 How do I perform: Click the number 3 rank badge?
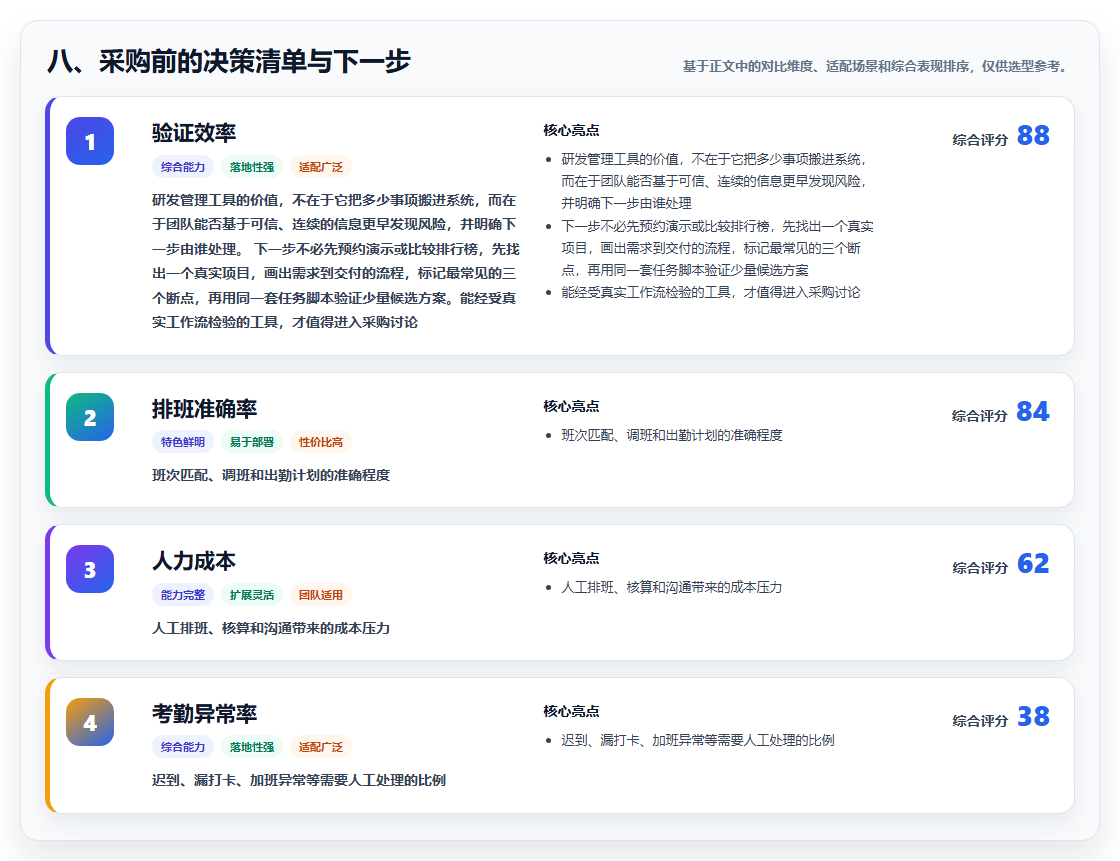[90, 569]
